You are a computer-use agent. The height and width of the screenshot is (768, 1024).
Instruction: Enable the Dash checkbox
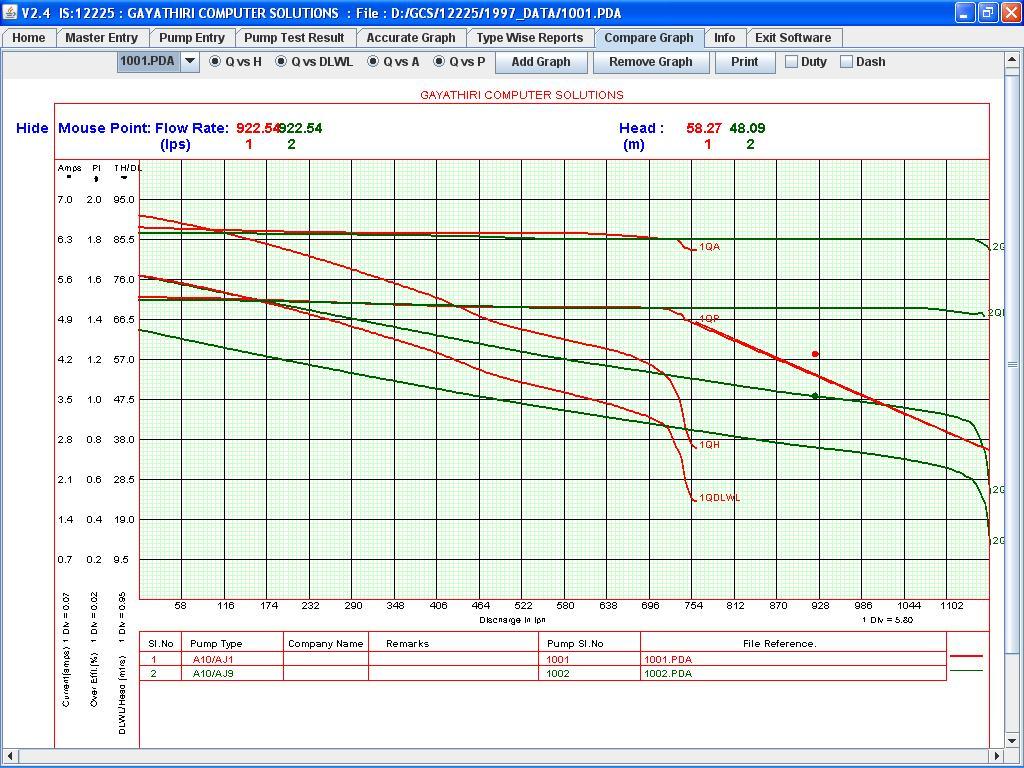tap(846, 62)
